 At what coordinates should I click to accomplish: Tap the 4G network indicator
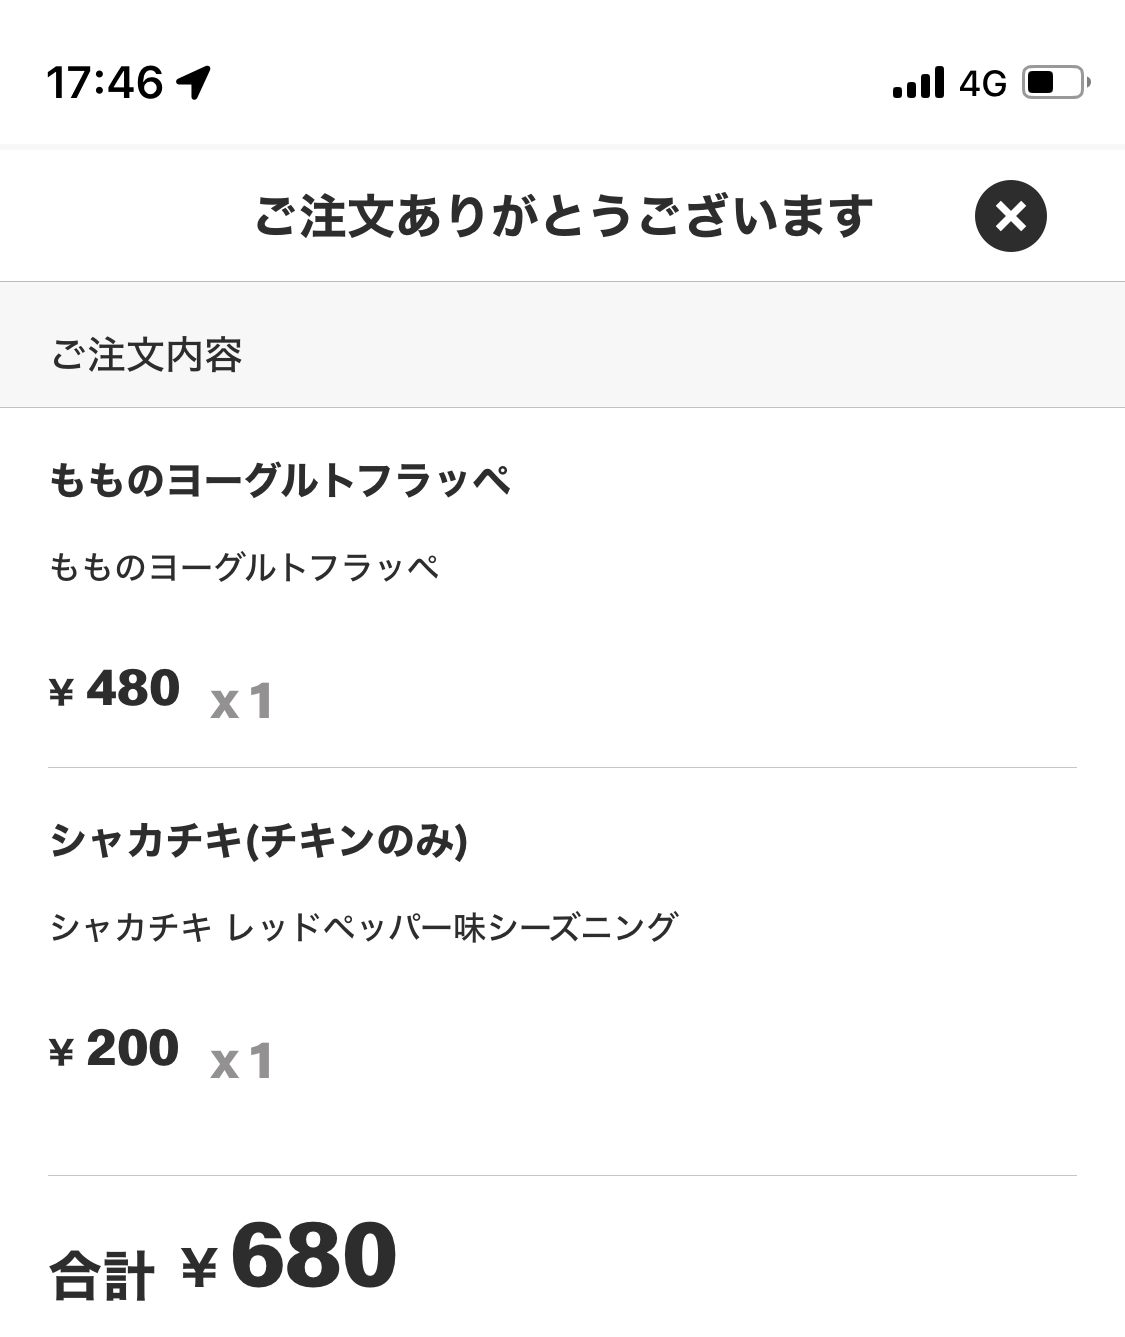click(982, 83)
